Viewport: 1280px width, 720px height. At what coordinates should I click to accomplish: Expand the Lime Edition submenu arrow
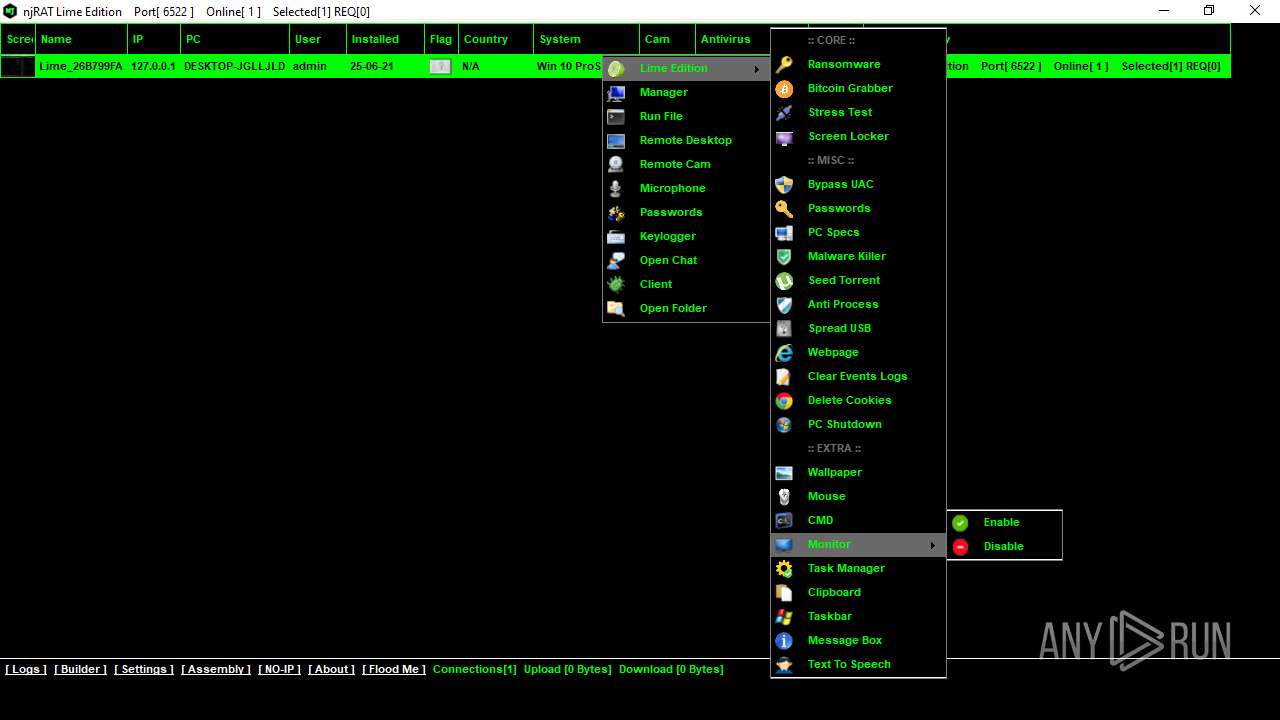[x=757, y=68]
